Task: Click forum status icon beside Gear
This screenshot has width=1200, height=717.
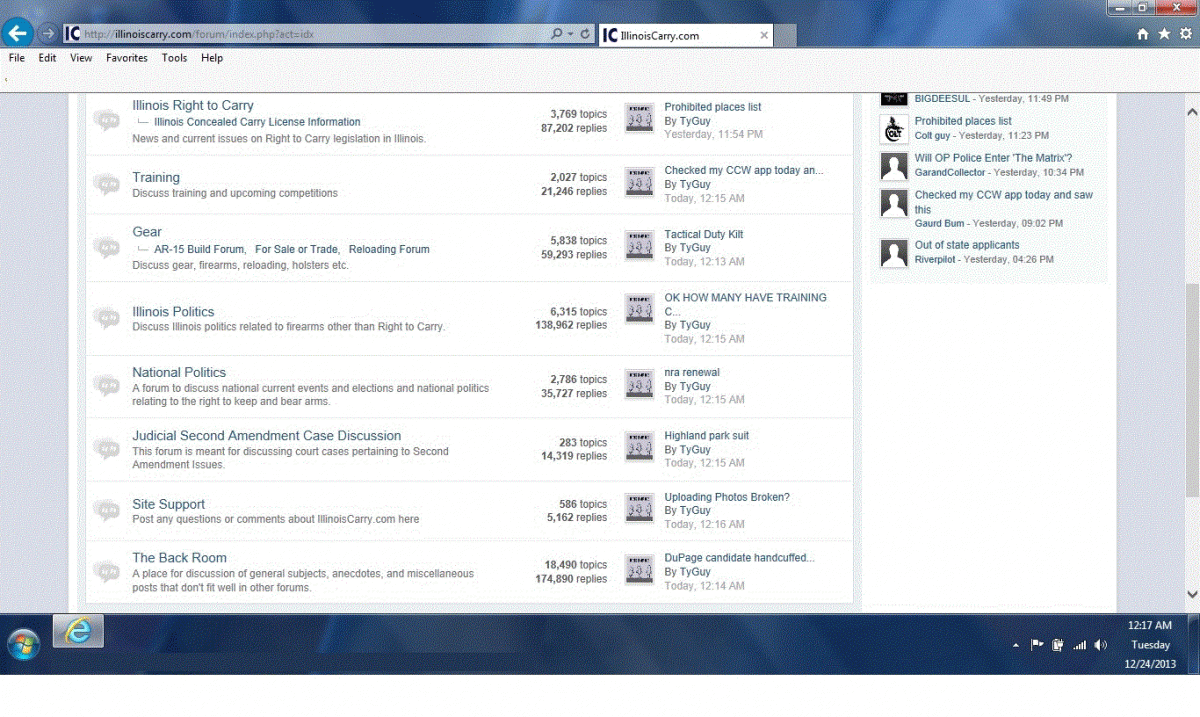Action: 106,246
